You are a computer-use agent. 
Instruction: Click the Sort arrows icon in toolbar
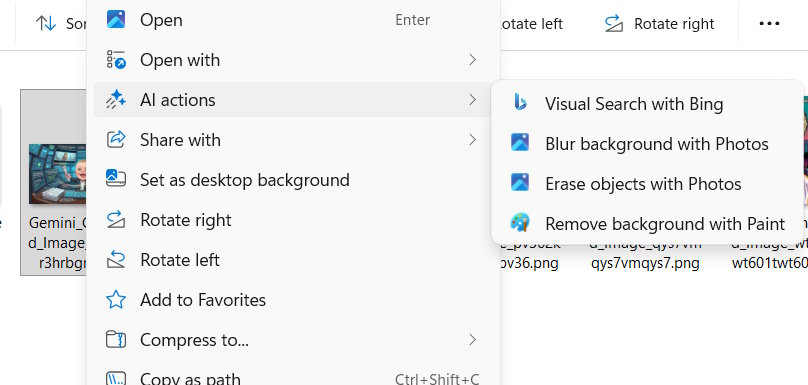45,23
